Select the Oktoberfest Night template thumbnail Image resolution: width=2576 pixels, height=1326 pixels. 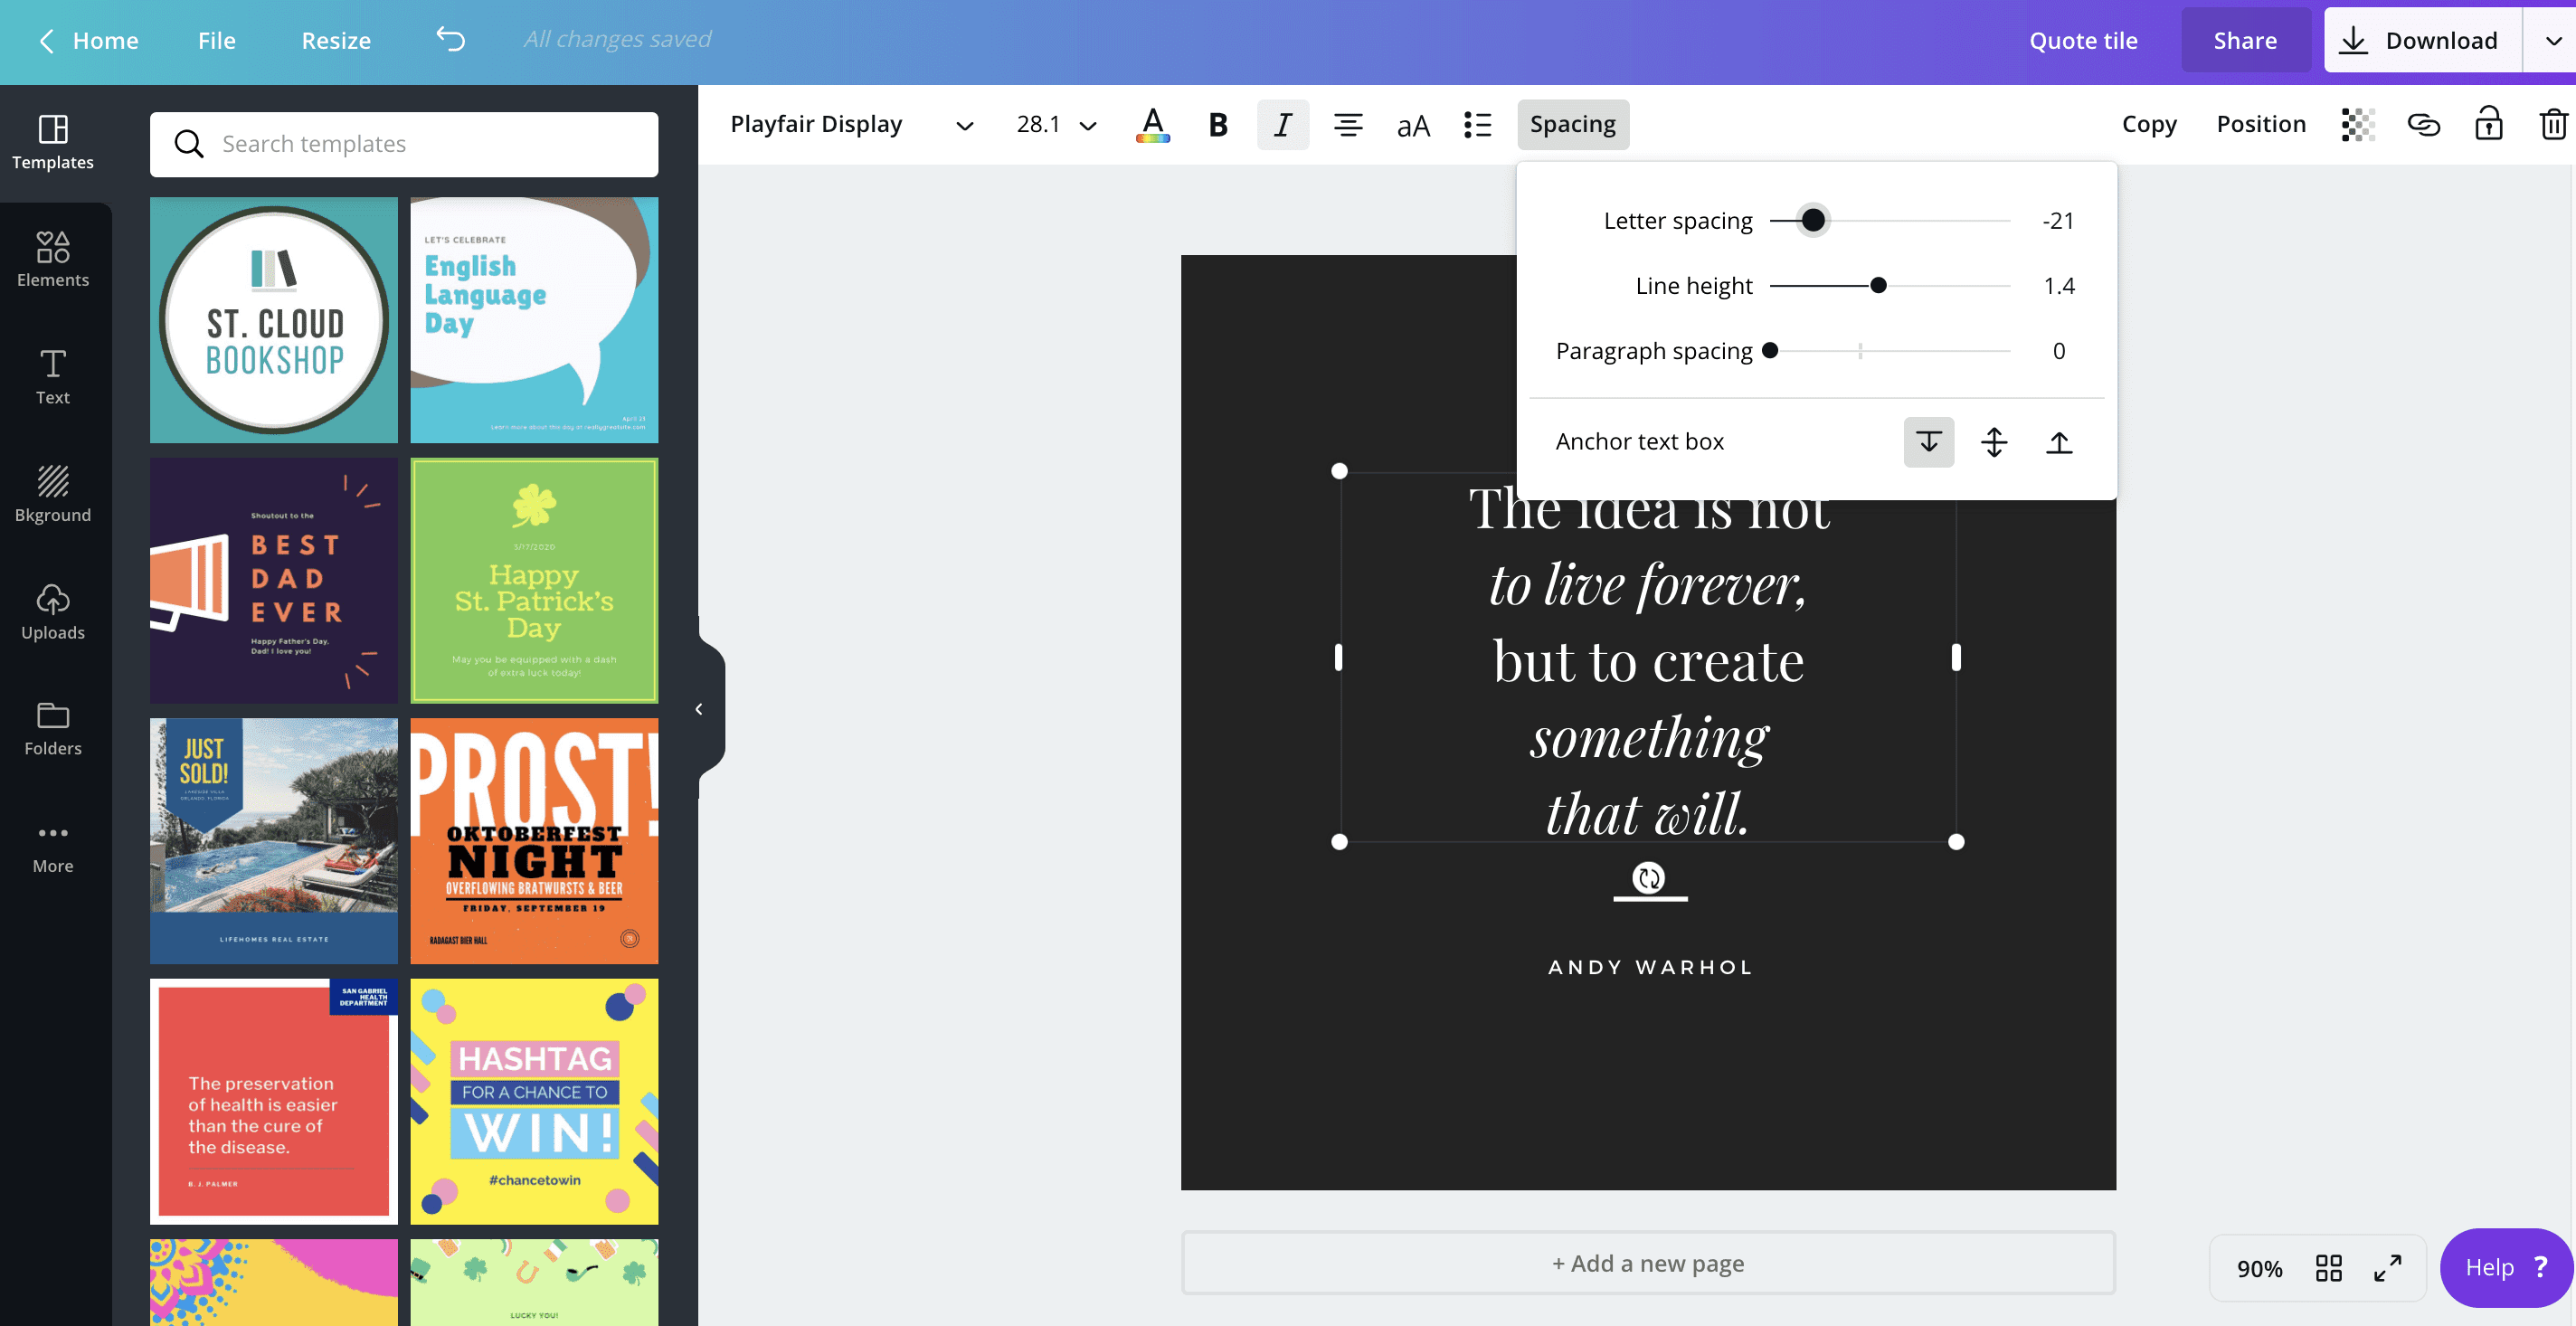tap(534, 841)
